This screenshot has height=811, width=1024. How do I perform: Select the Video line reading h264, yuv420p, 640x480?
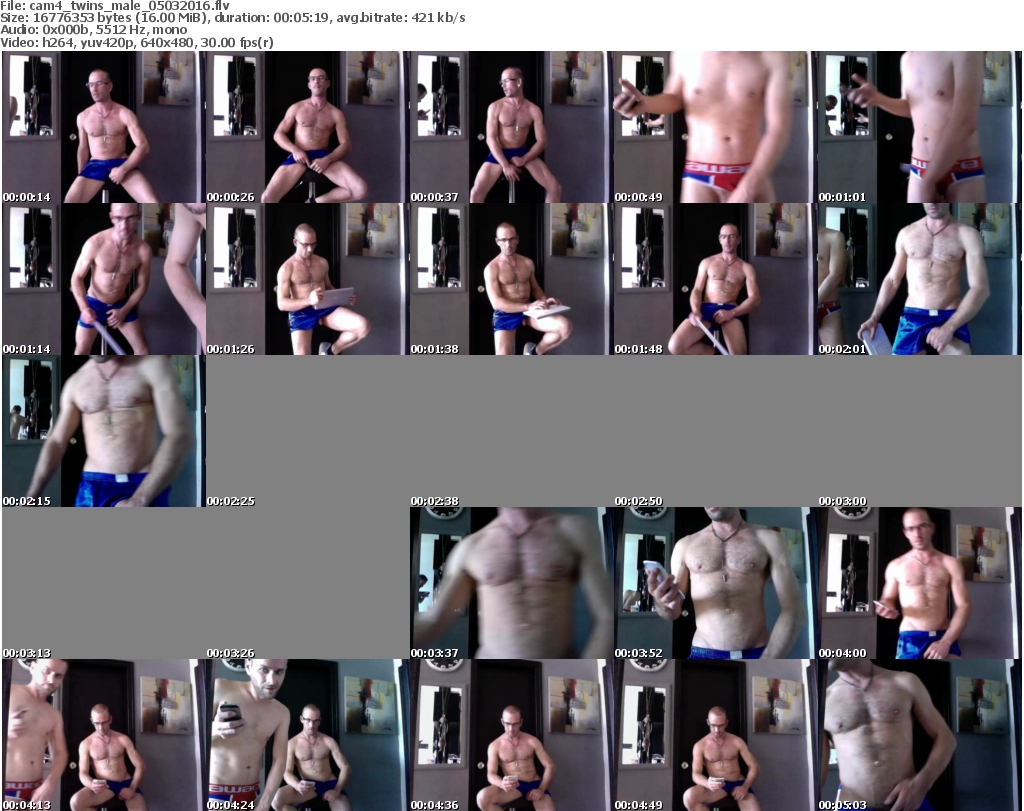136,42
